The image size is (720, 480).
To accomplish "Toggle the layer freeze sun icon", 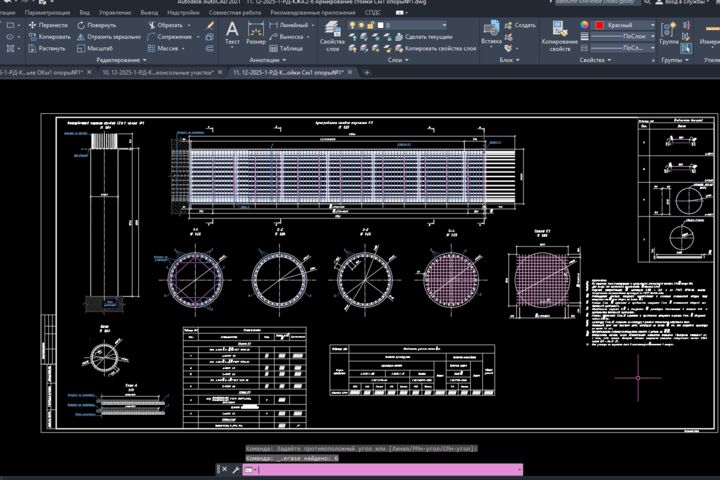I will 361,25.
